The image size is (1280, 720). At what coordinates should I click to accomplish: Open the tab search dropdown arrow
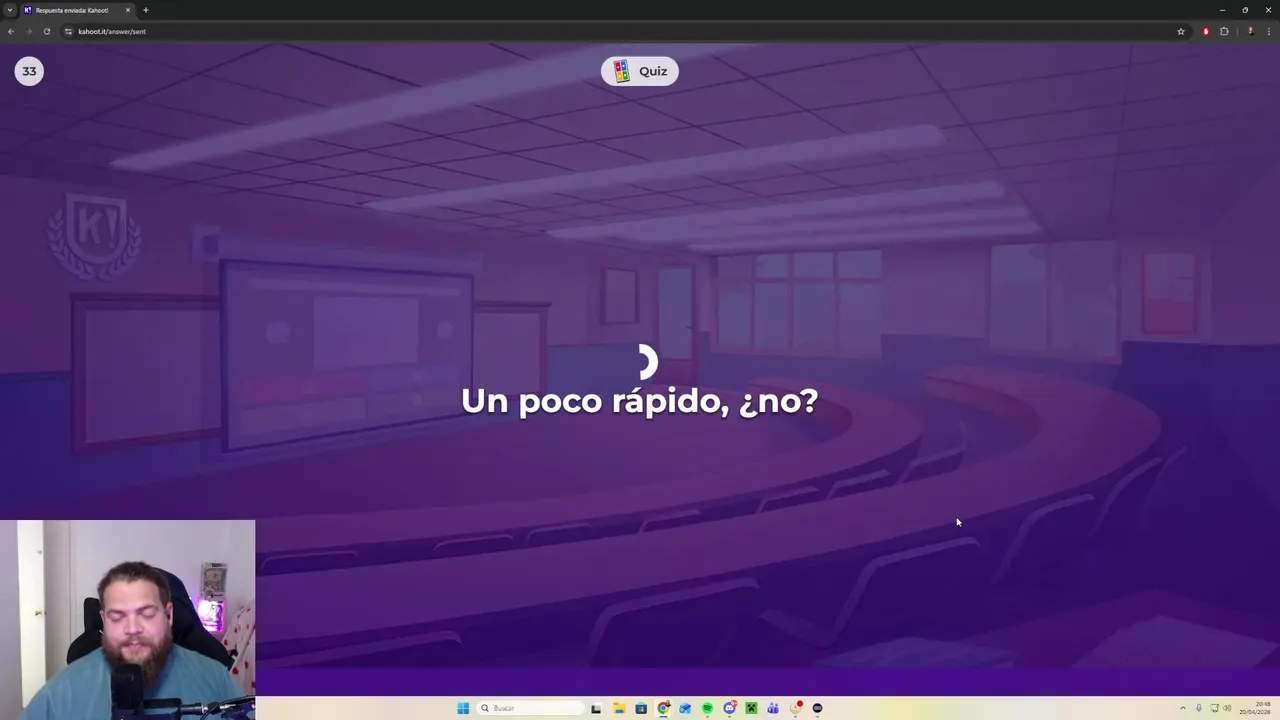[x=10, y=10]
